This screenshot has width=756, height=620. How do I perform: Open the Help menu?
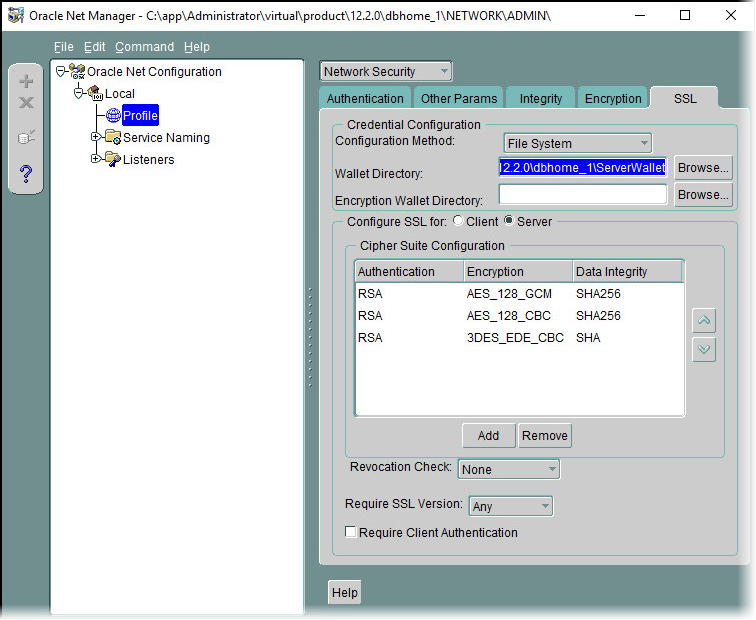tap(197, 47)
